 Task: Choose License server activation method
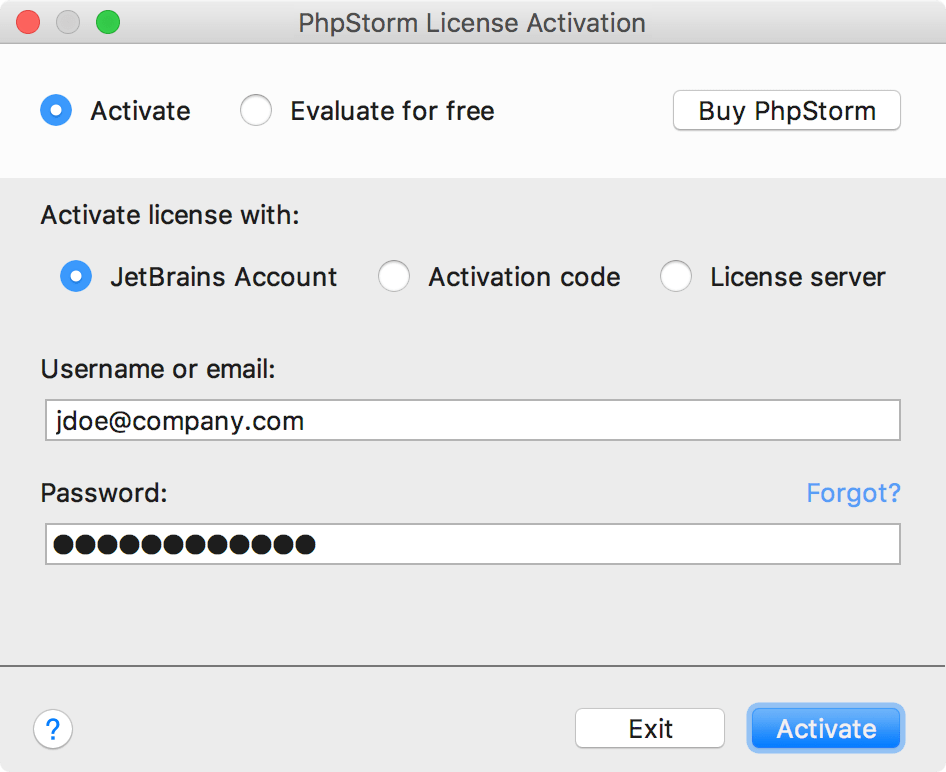[x=676, y=277]
